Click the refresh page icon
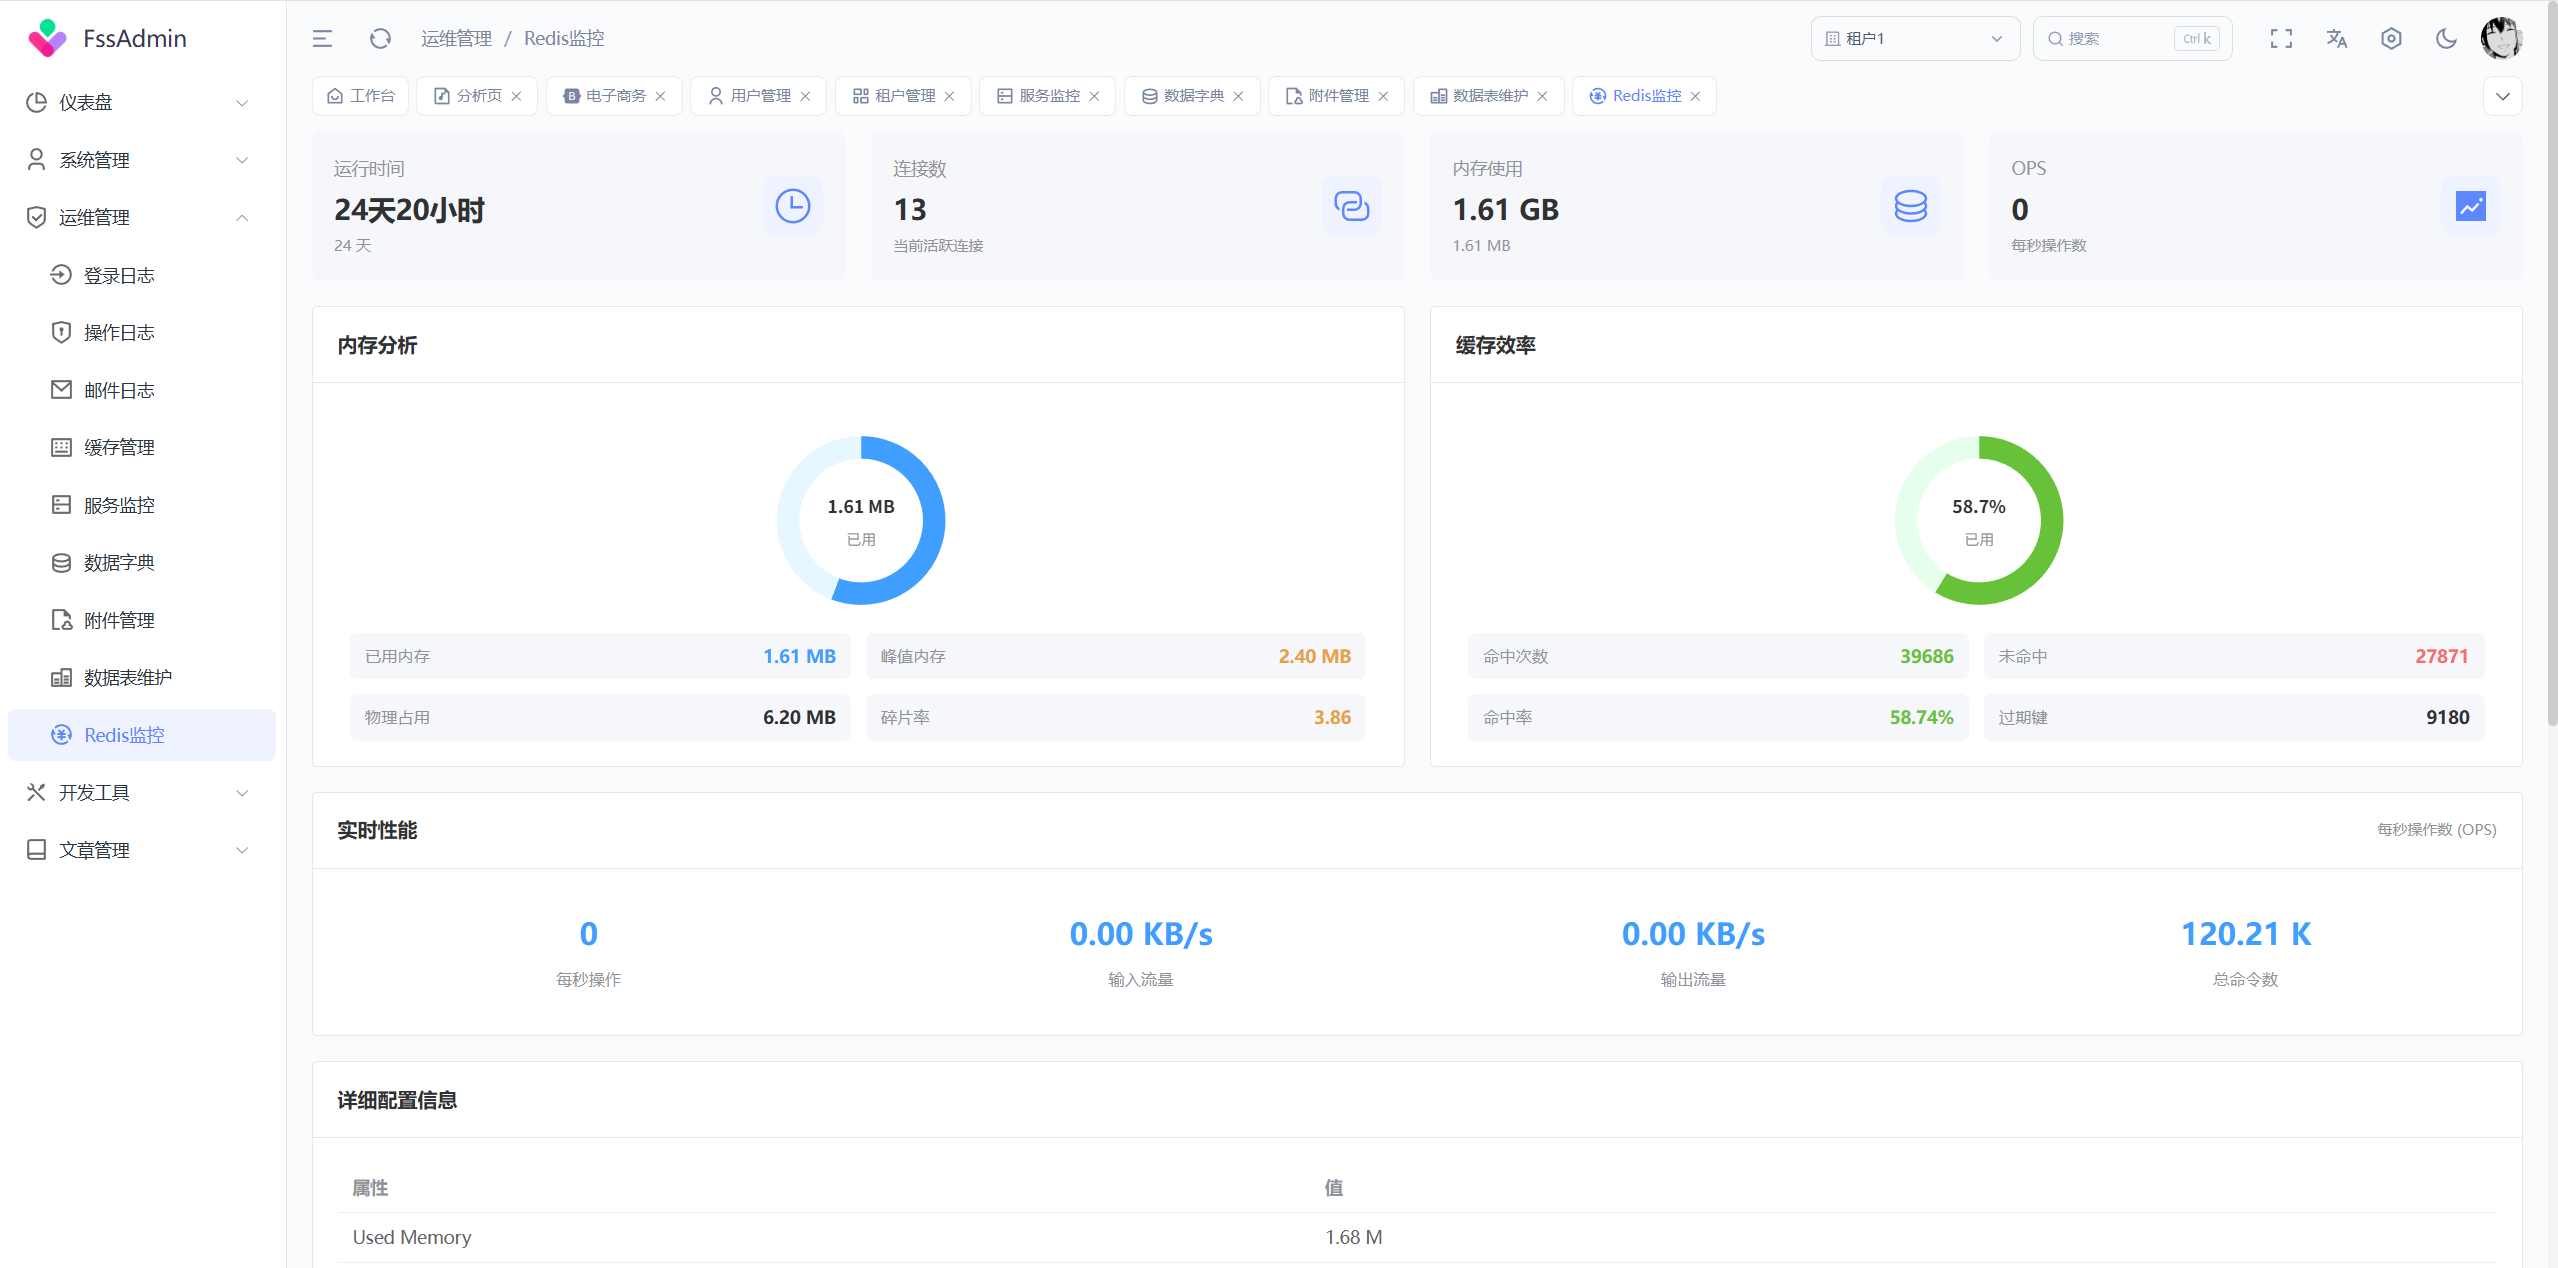 point(380,39)
